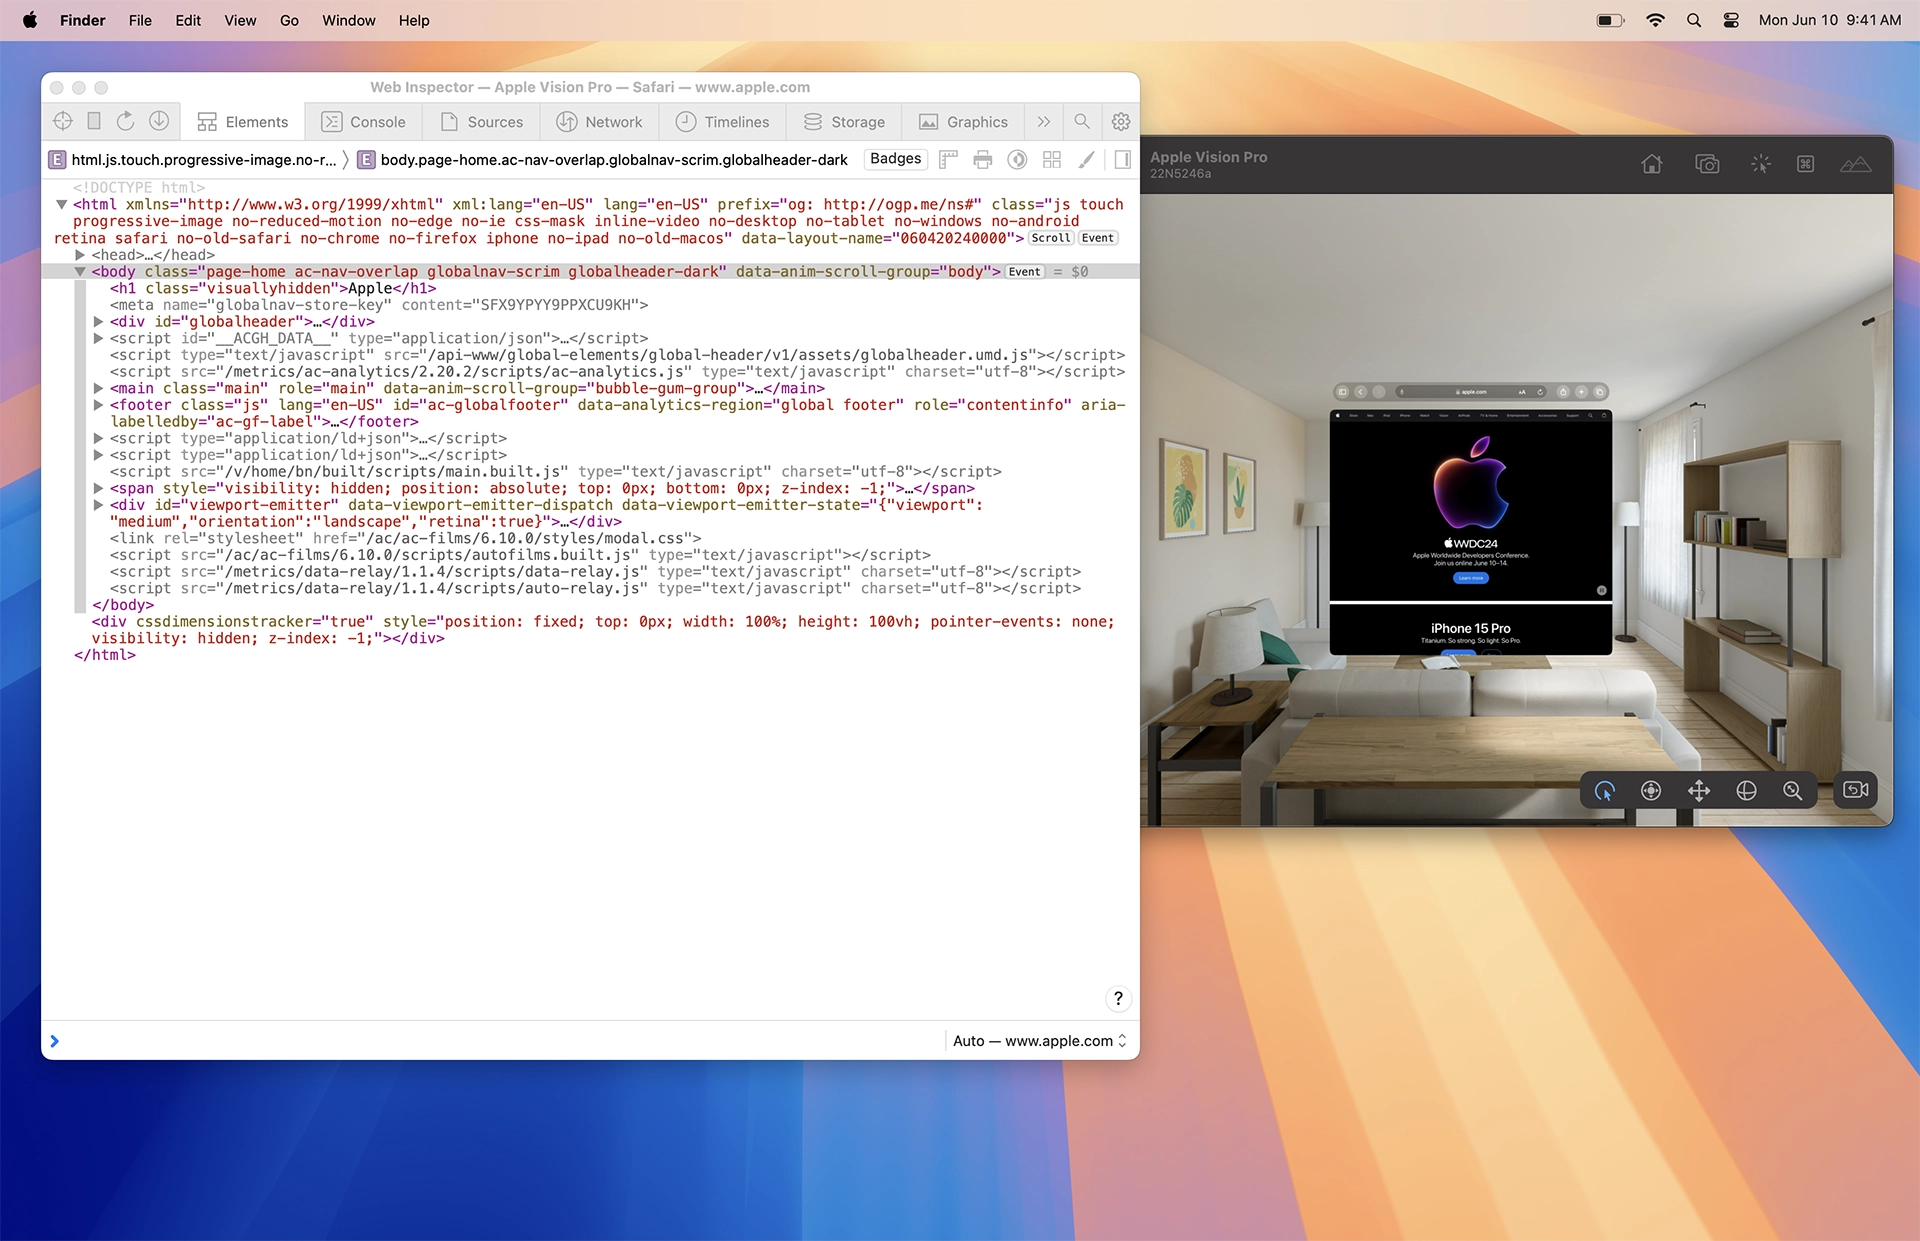Switch to the Elements tab
Viewport: 1920px width, 1241px height.
coord(243,121)
